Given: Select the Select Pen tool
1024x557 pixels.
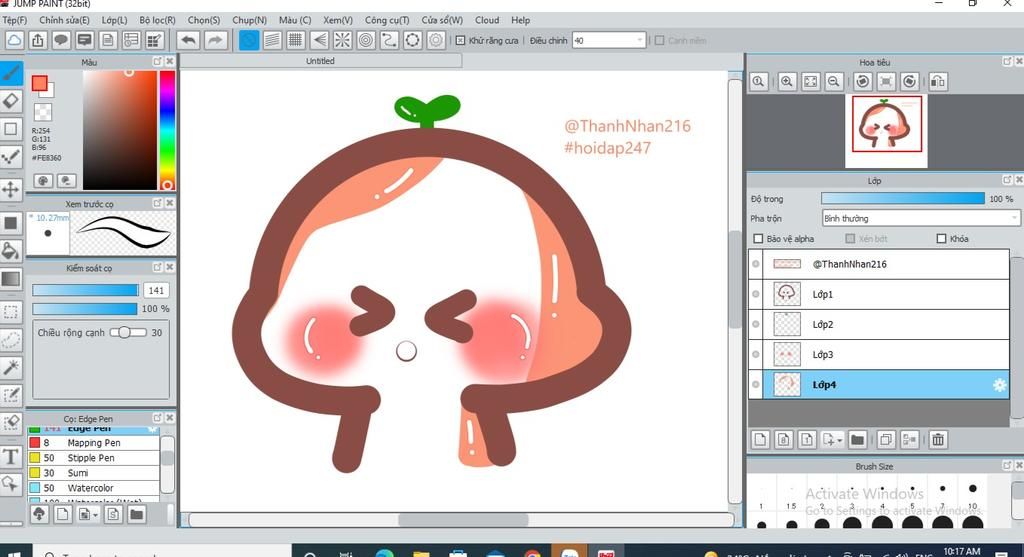Looking at the screenshot, I should point(11,395).
